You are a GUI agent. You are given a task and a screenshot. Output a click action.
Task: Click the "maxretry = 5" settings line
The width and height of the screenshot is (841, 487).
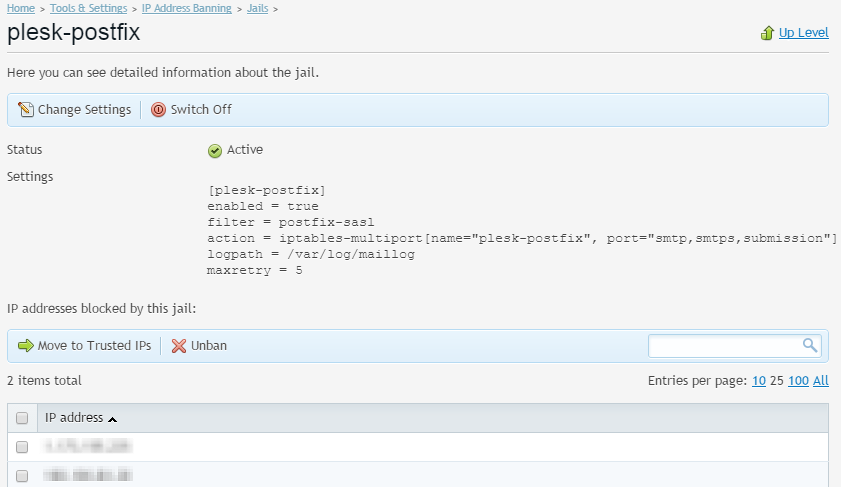(x=255, y=270)
